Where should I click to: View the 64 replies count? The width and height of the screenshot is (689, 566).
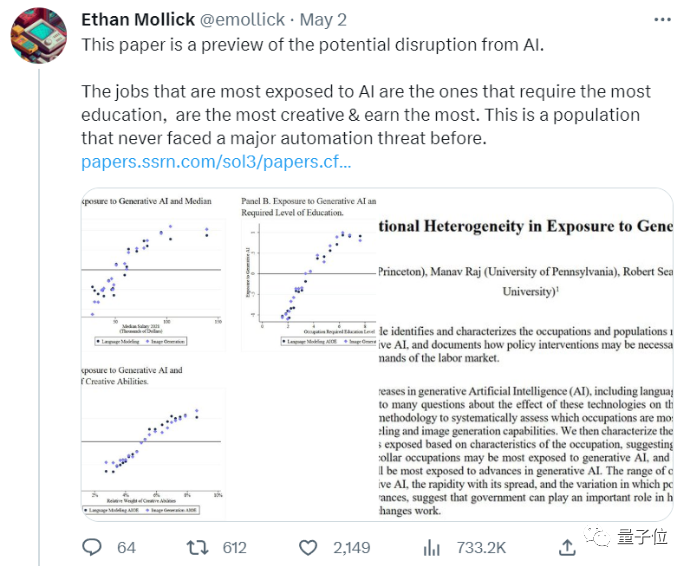tap(126, 547)
